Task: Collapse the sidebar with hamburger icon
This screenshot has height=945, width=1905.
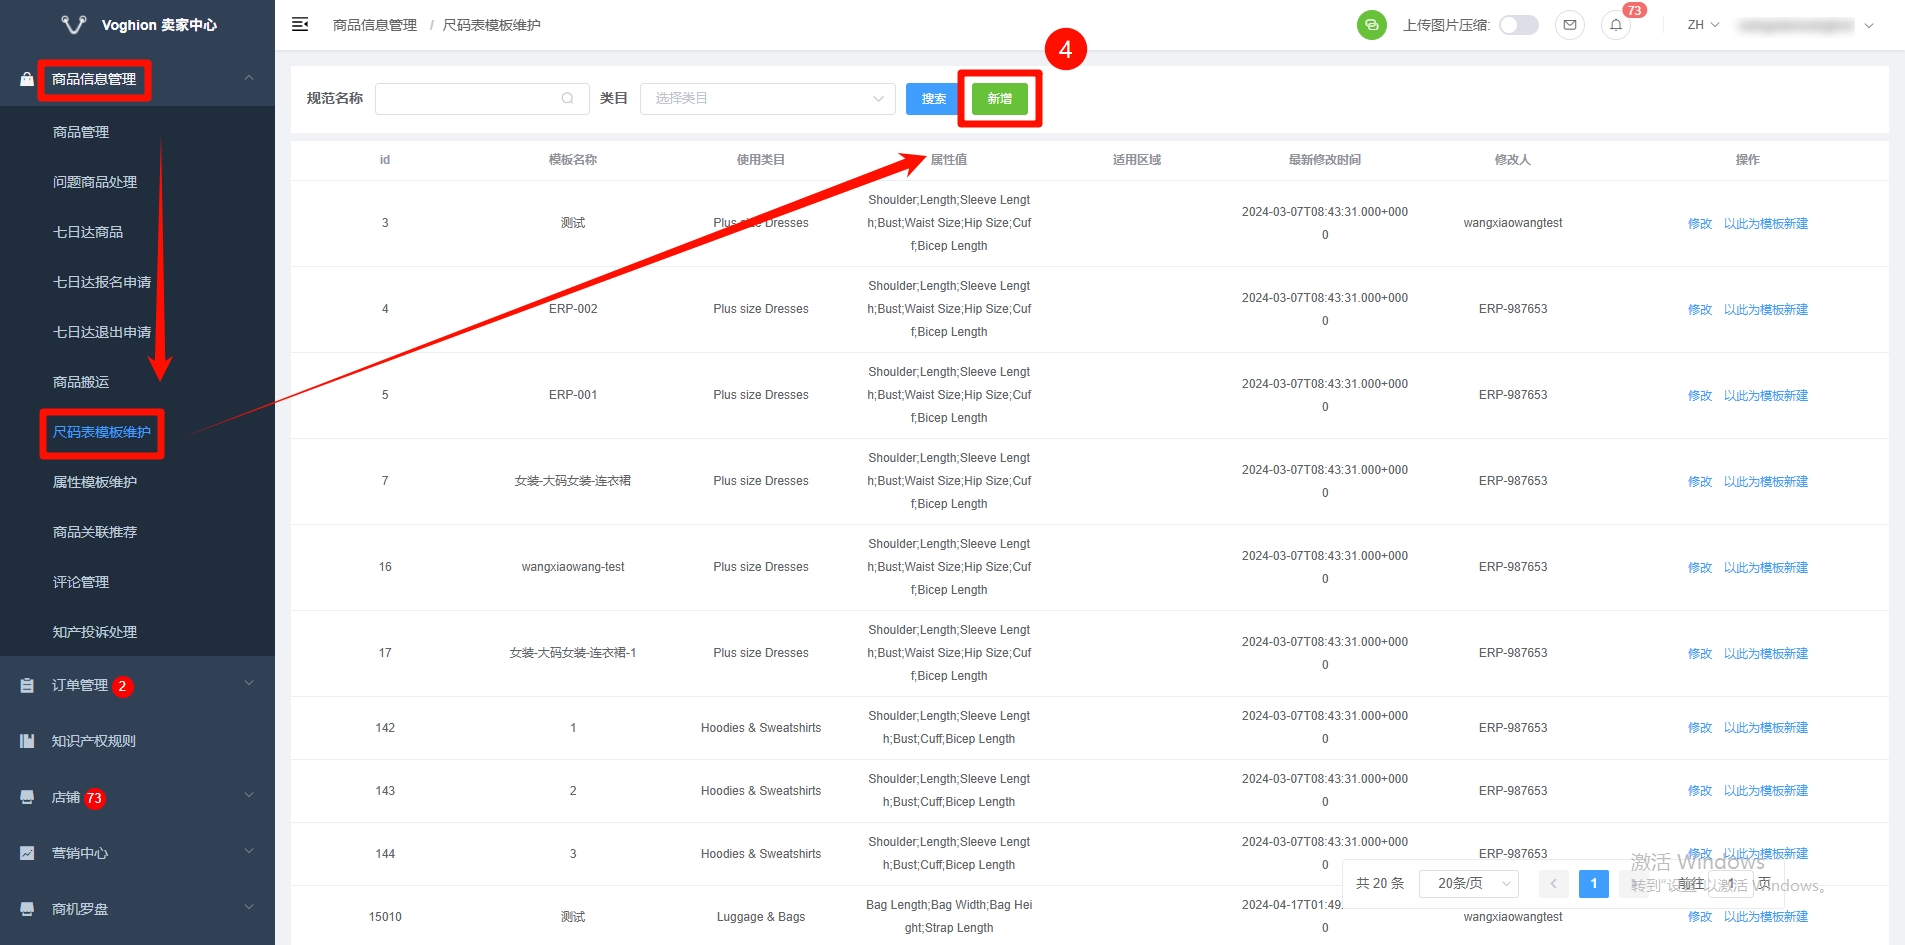Action: coord(300,25)
